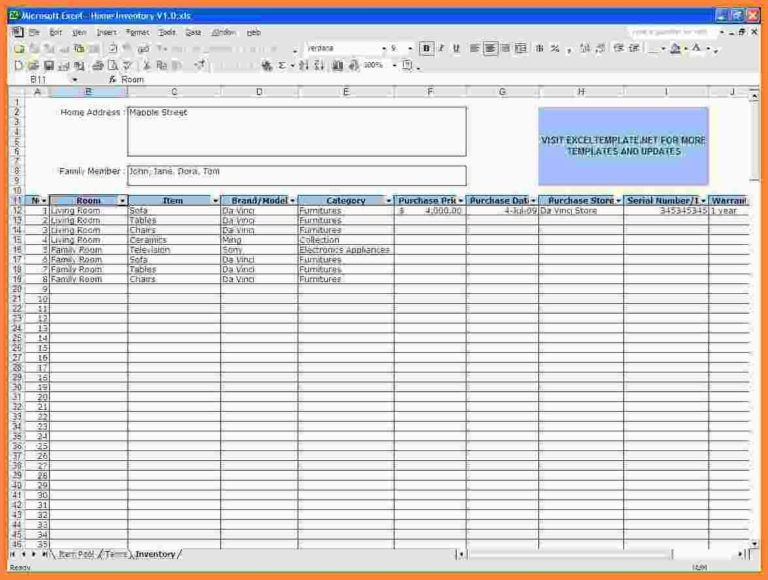Image resolution: width=768 pixels, height=580 pixels.
Task: Click the AutoSum sigma icon
Action: (282, 66)
